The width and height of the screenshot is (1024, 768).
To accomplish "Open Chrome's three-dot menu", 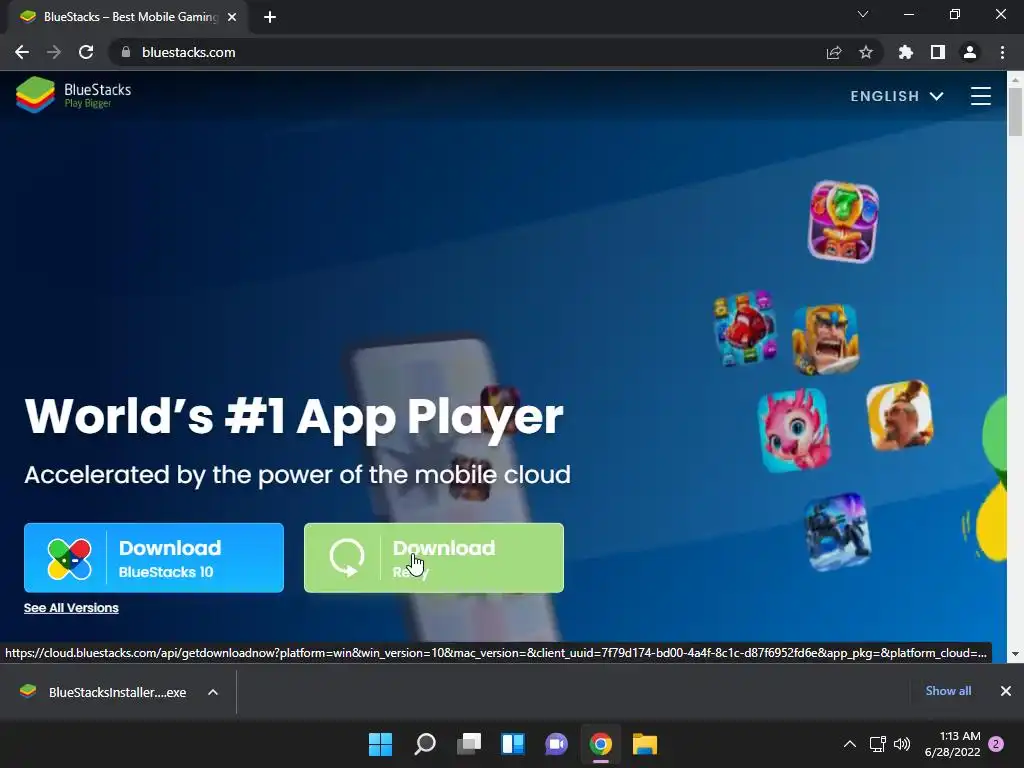I will point(1002,52).
